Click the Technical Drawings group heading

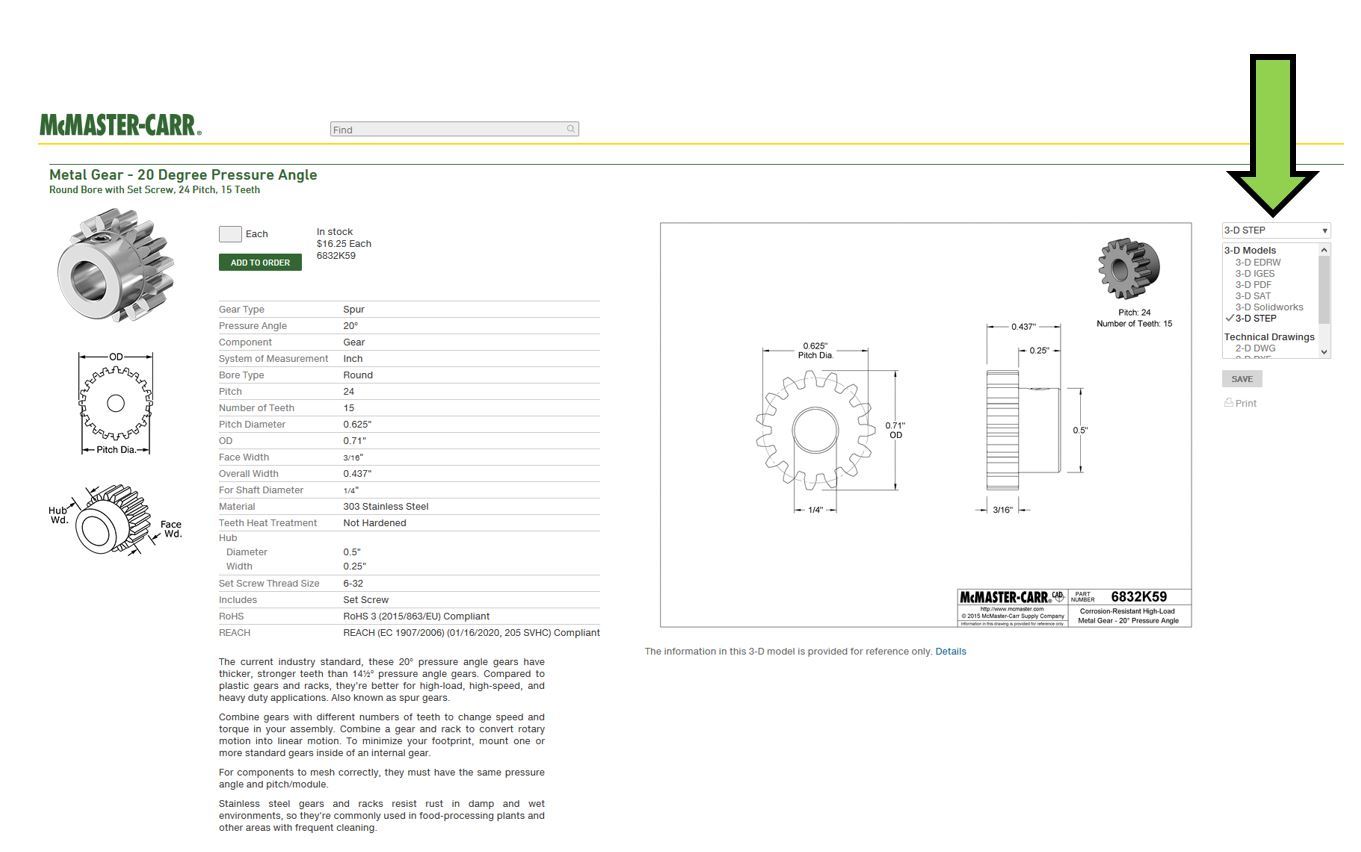(x=1269, y=337)
